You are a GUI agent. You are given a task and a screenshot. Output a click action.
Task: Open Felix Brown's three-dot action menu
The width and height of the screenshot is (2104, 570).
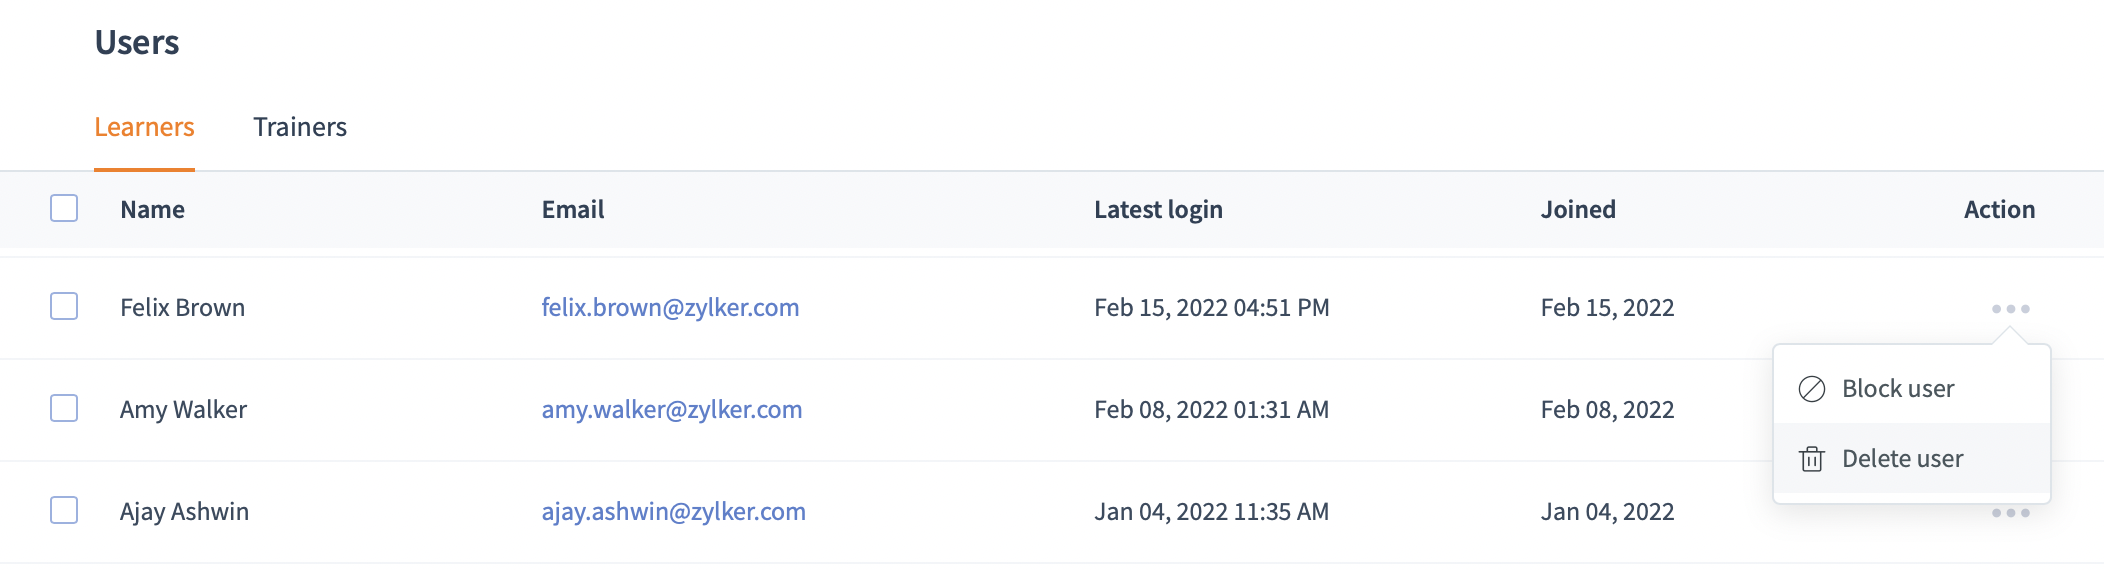2010,309
